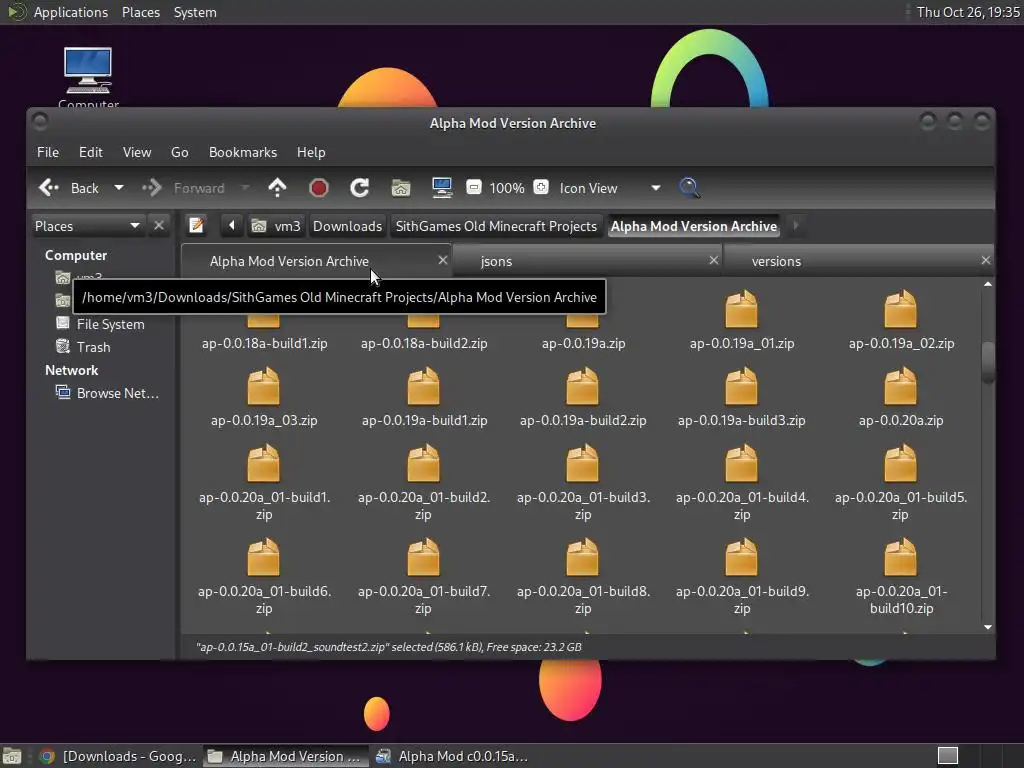The width and height of the screenshot is (1024, 768).
Task: Close the Places sidebar
Action: coord(159,226)
